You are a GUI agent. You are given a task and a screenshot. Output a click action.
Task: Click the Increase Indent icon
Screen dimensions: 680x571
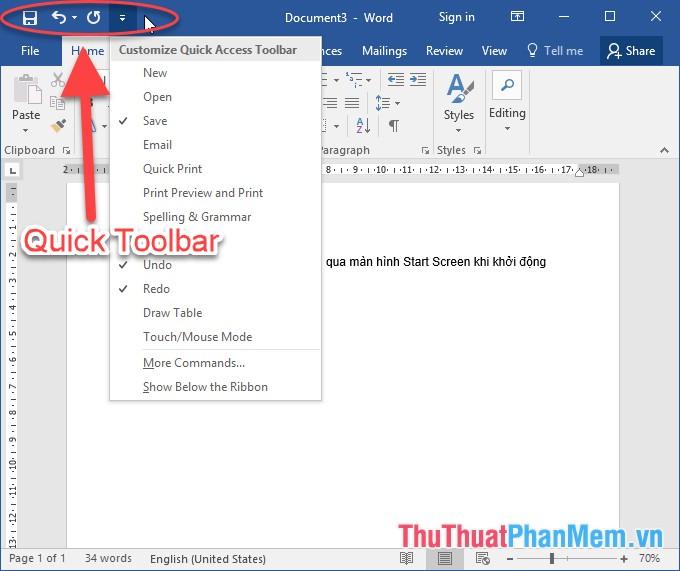(418, 80)
